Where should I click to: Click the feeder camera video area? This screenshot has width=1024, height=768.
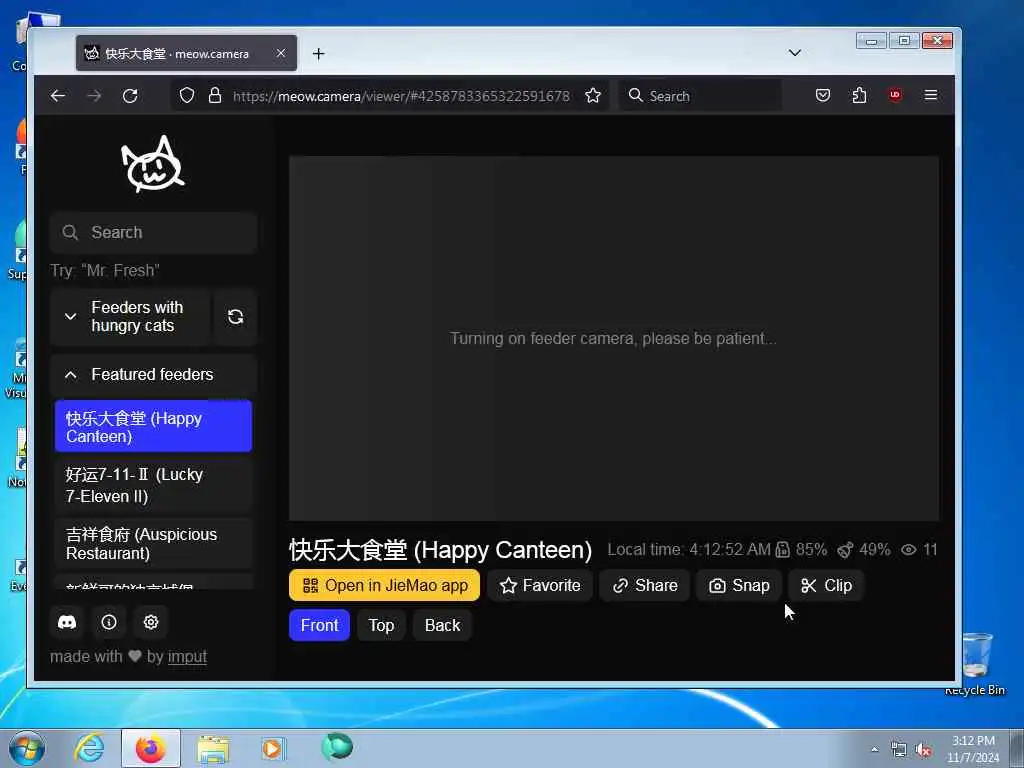(614, 338)
